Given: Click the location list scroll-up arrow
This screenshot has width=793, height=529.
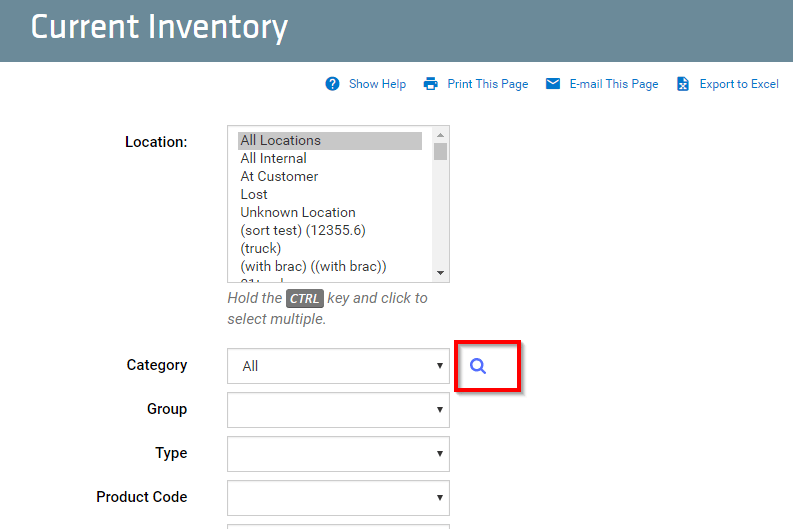Looking at the screenshot, I should point(440,135).
